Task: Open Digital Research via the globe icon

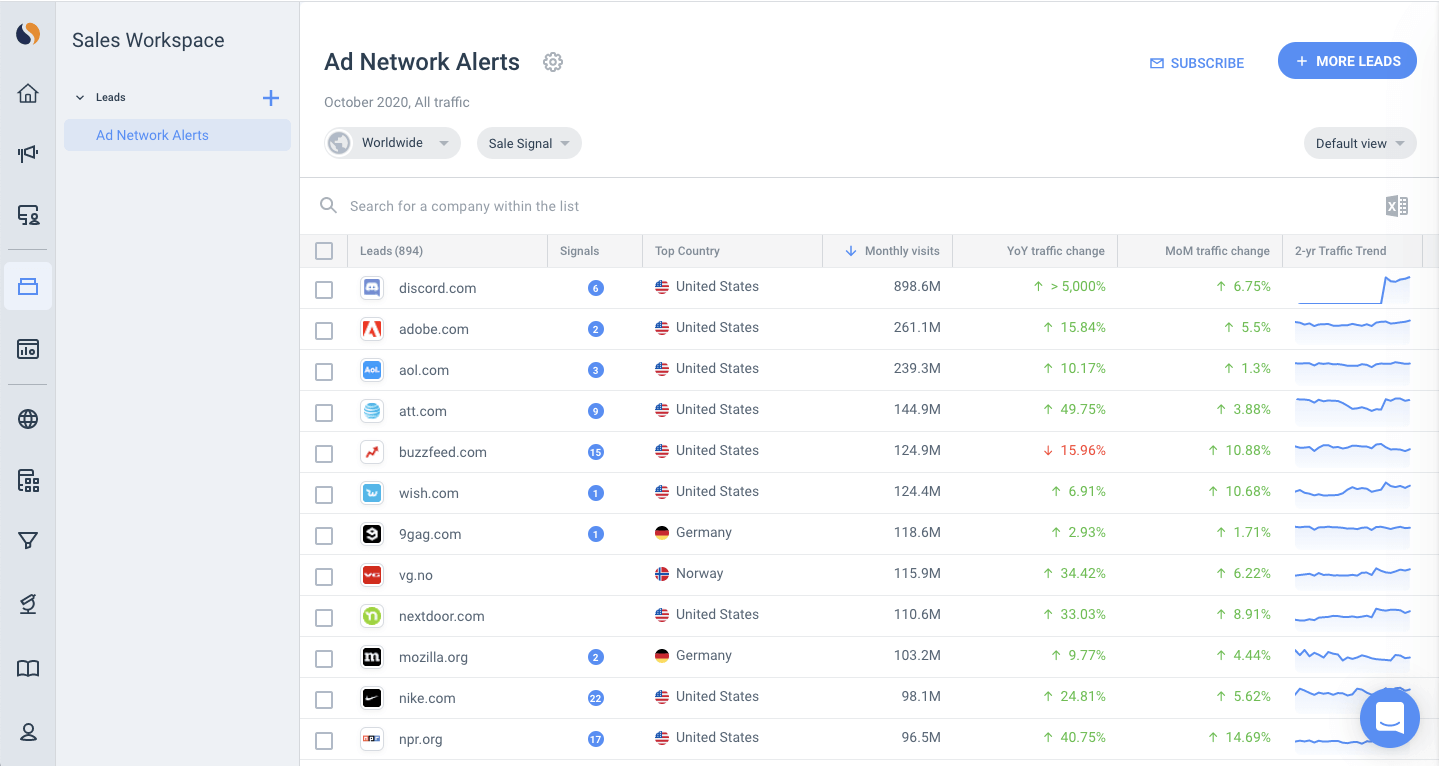Action: [27, 419]
